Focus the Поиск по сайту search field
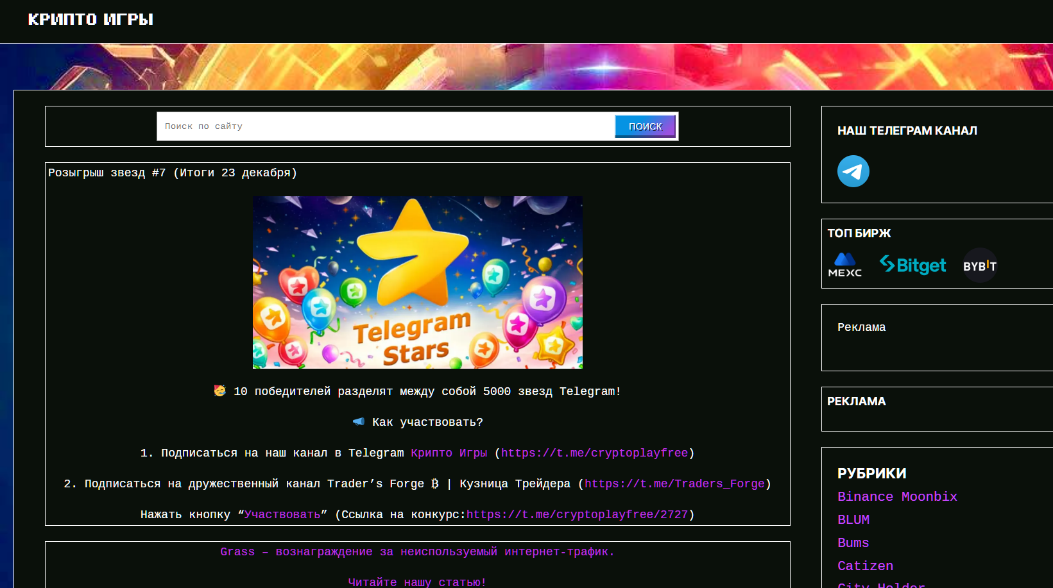 386,126
